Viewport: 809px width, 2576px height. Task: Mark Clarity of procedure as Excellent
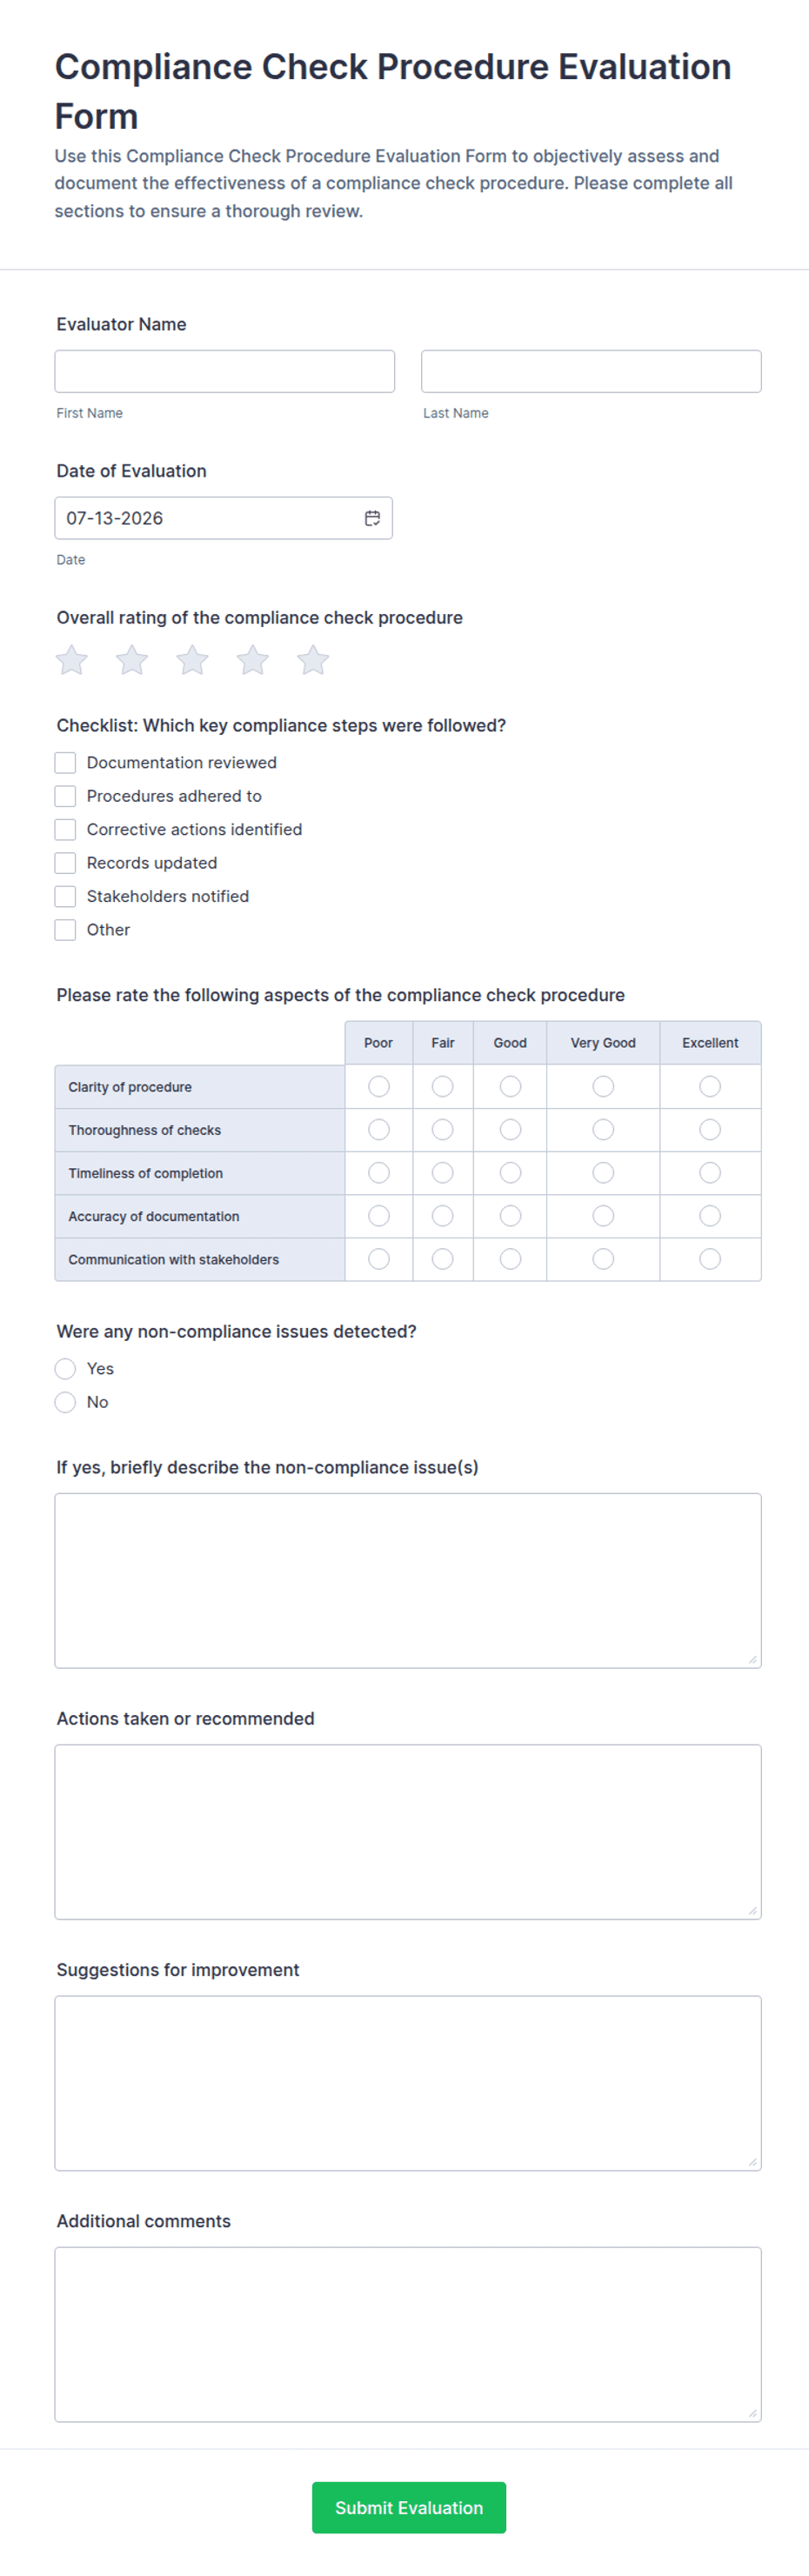pyautogui.click(x=710, y=1086)
